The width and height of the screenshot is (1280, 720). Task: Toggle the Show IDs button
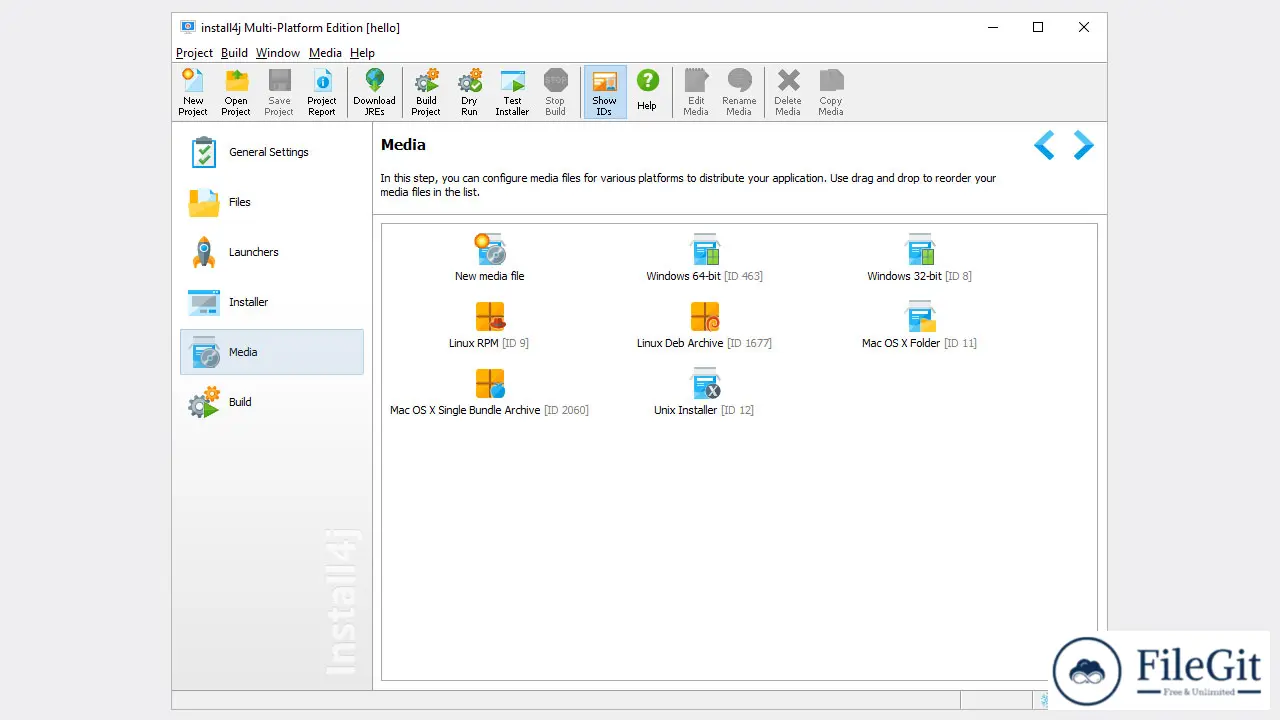pos(604,92)
